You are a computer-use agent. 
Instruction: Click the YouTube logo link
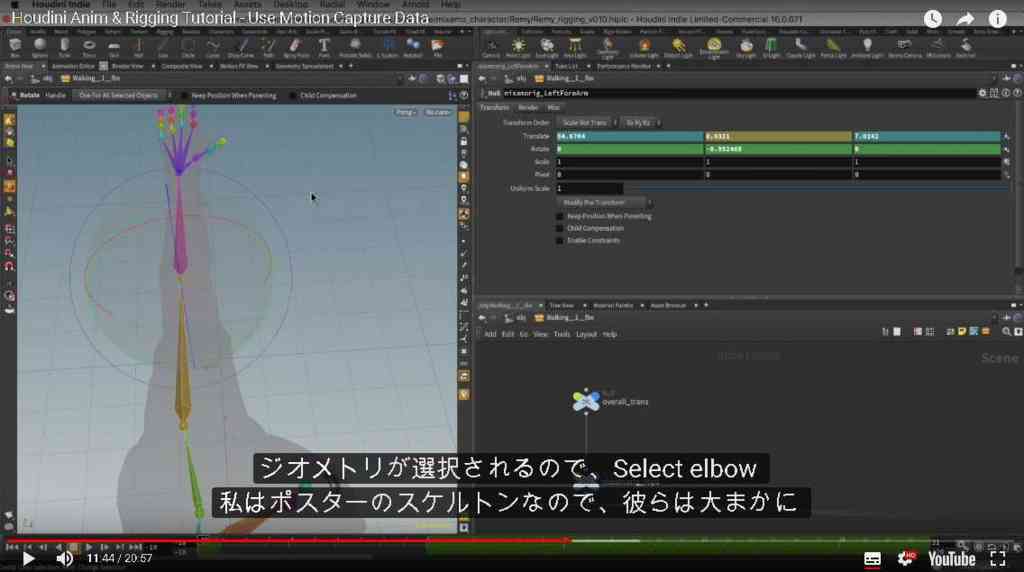click(952, 559)
